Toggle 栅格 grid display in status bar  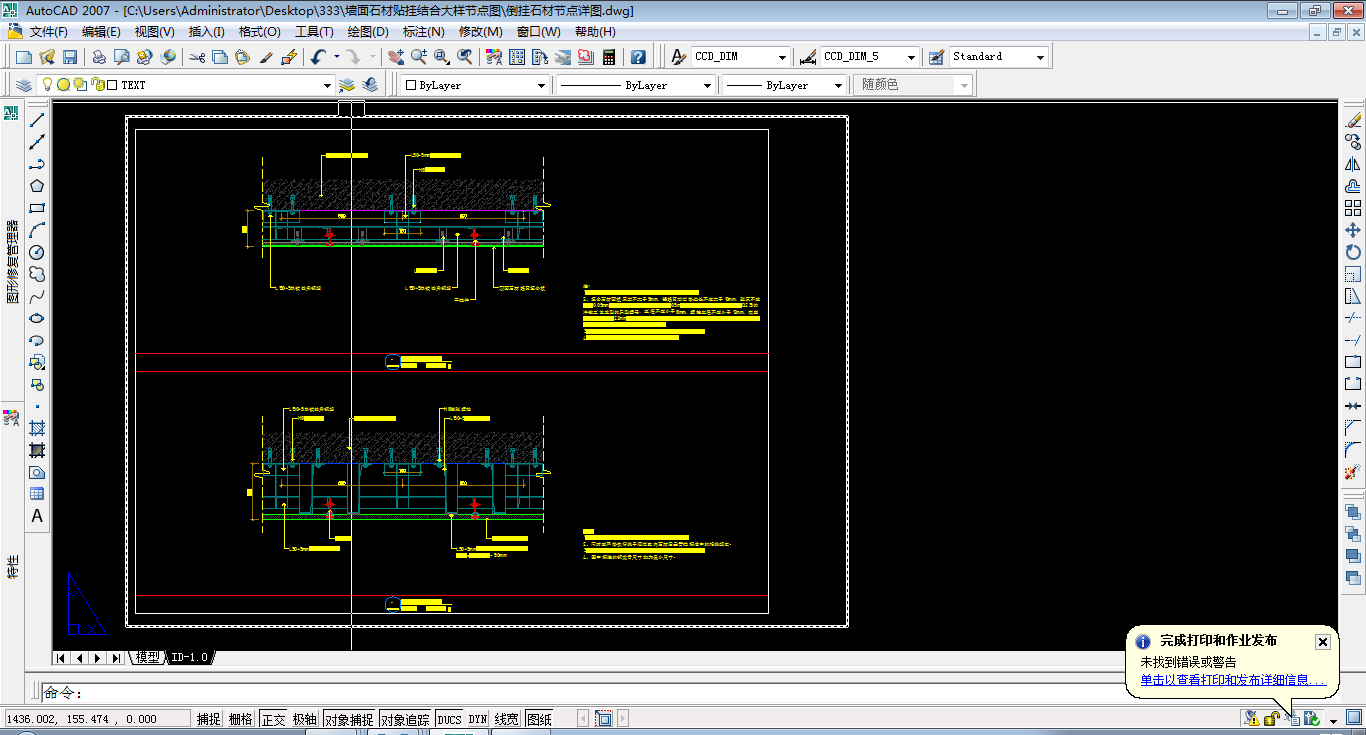[241, 718]
